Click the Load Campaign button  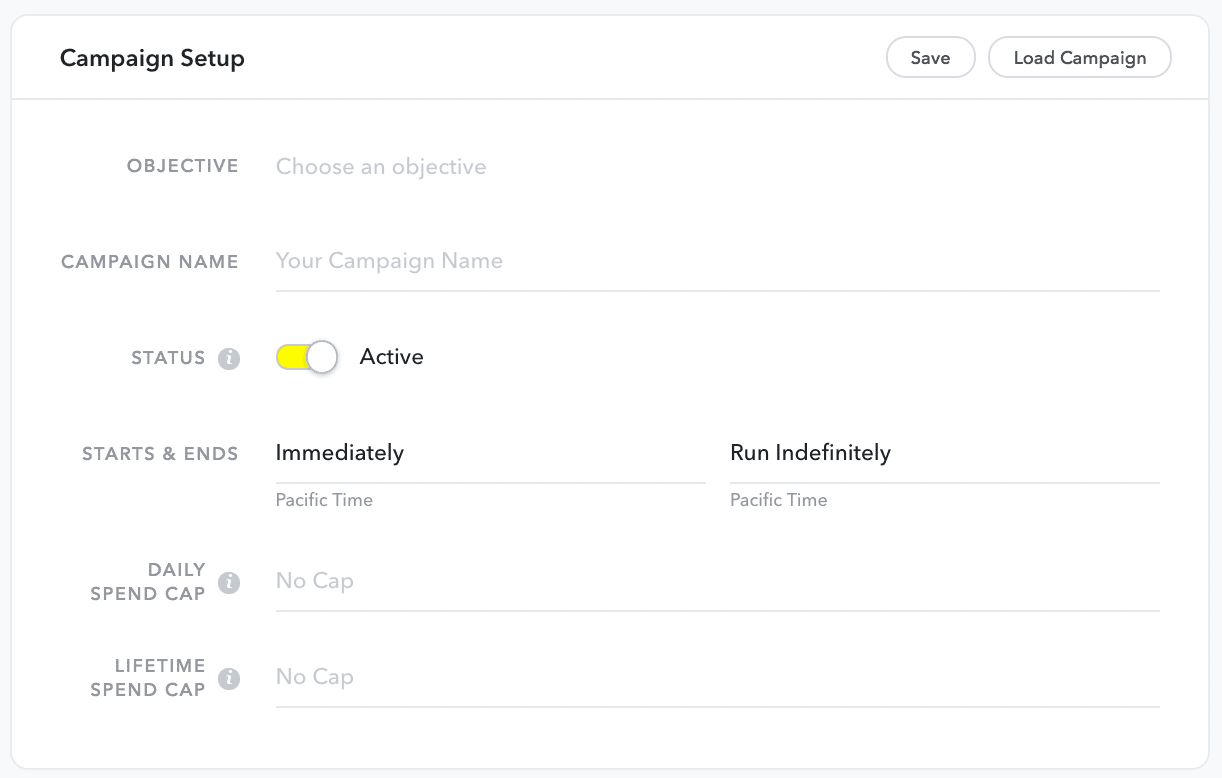tap(1080, 57)
